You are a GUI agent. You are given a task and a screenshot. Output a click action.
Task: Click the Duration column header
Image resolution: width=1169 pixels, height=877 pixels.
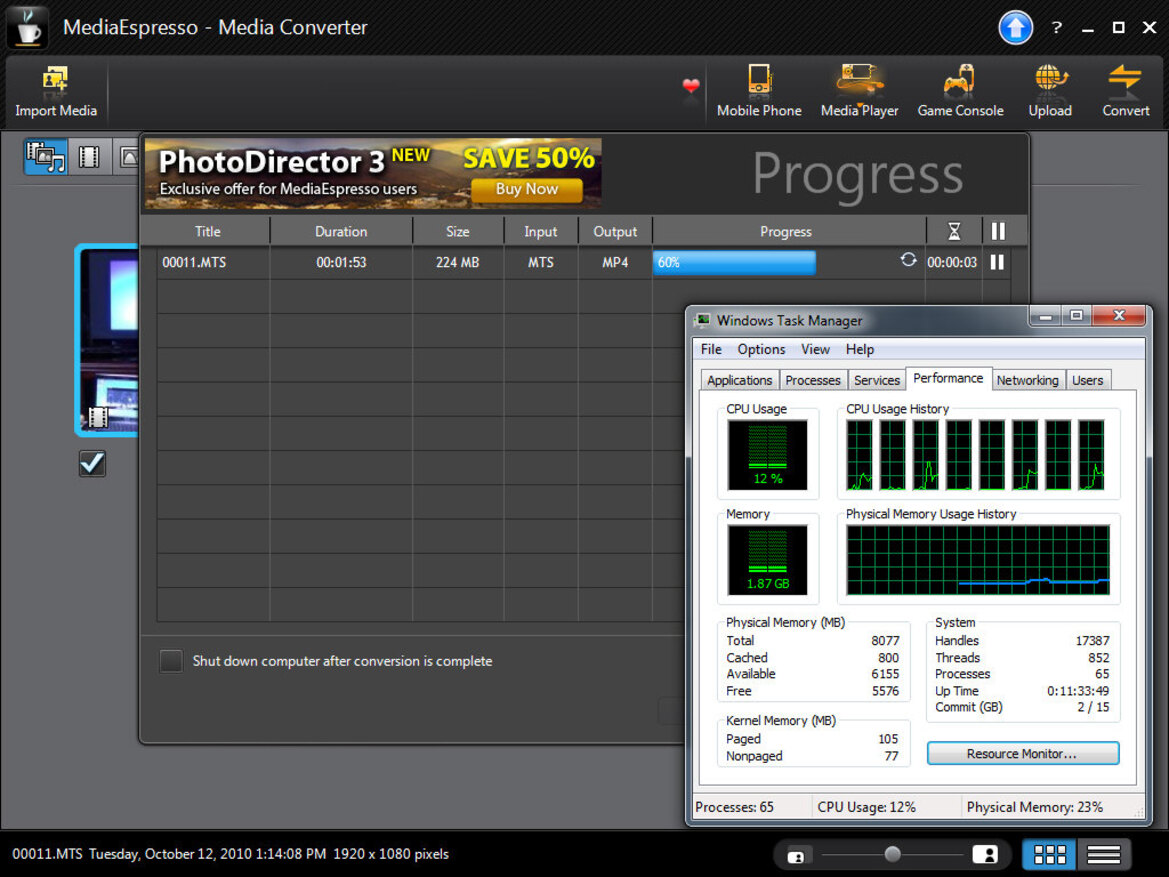pyautogui.click(x=341, y=232)
